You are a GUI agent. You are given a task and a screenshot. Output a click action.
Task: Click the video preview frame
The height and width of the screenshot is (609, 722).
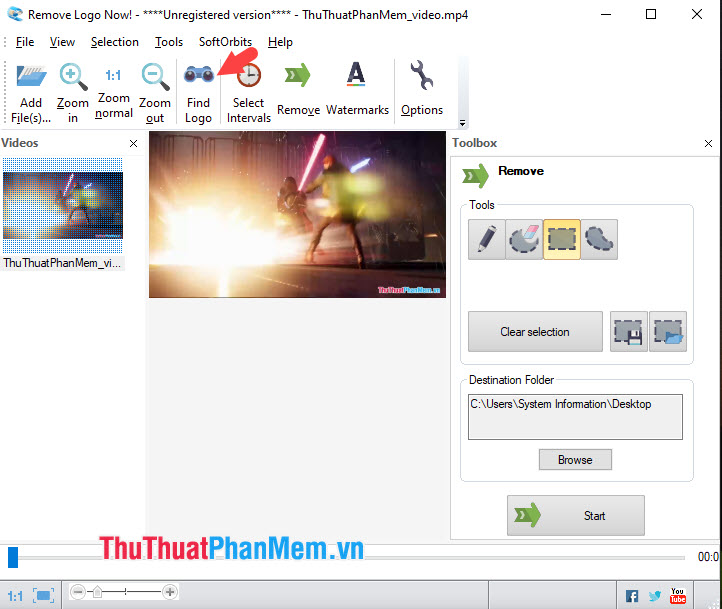[297, 215]
